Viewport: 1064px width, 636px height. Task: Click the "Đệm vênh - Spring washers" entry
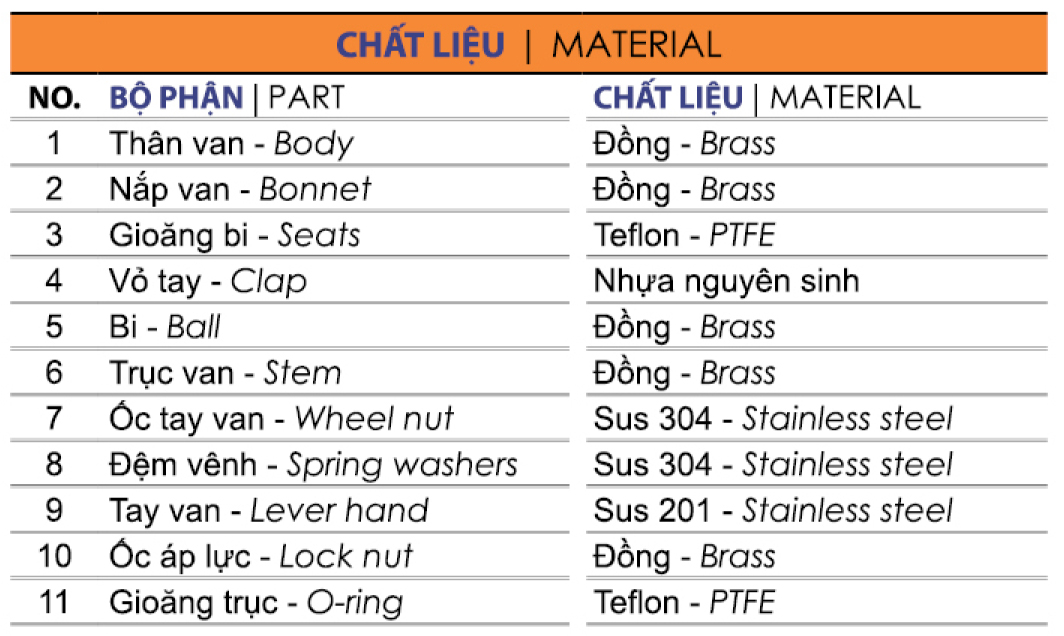313,464
